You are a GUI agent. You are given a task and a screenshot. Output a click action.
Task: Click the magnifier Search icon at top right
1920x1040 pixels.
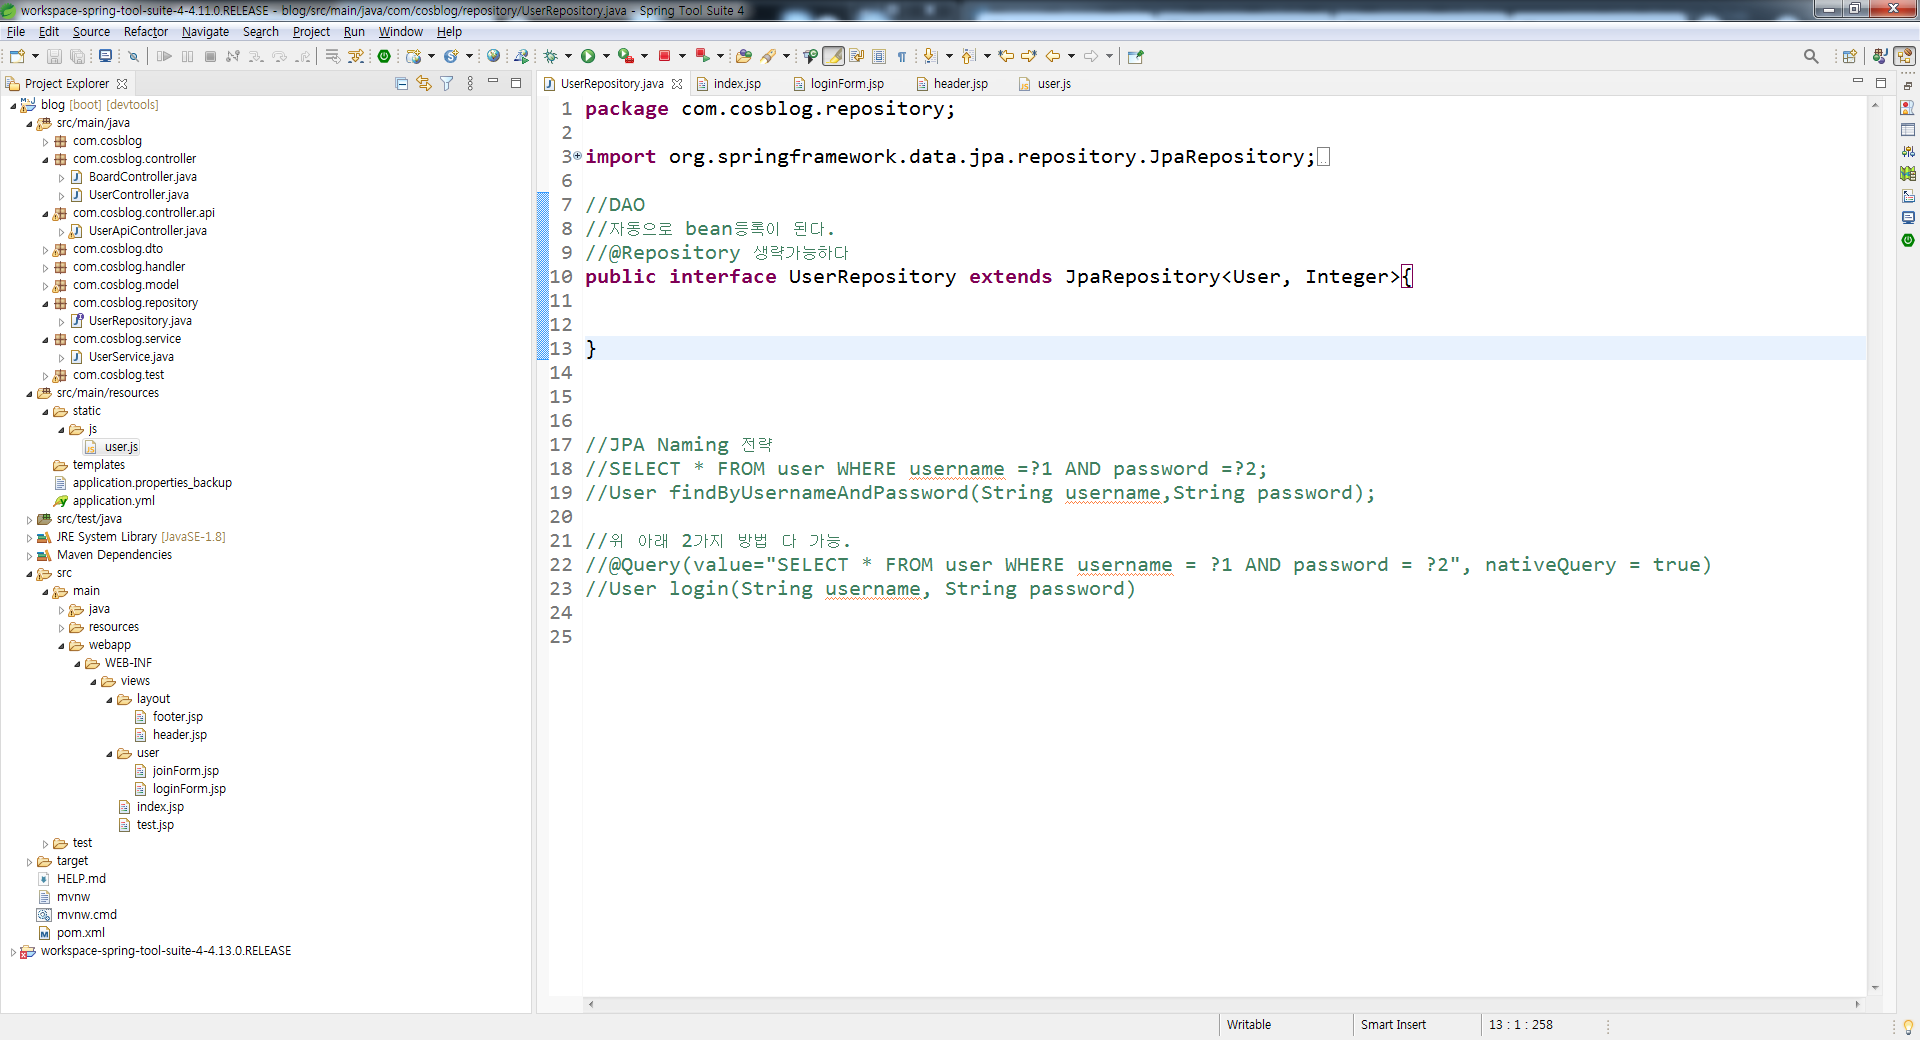(1811, 57)
